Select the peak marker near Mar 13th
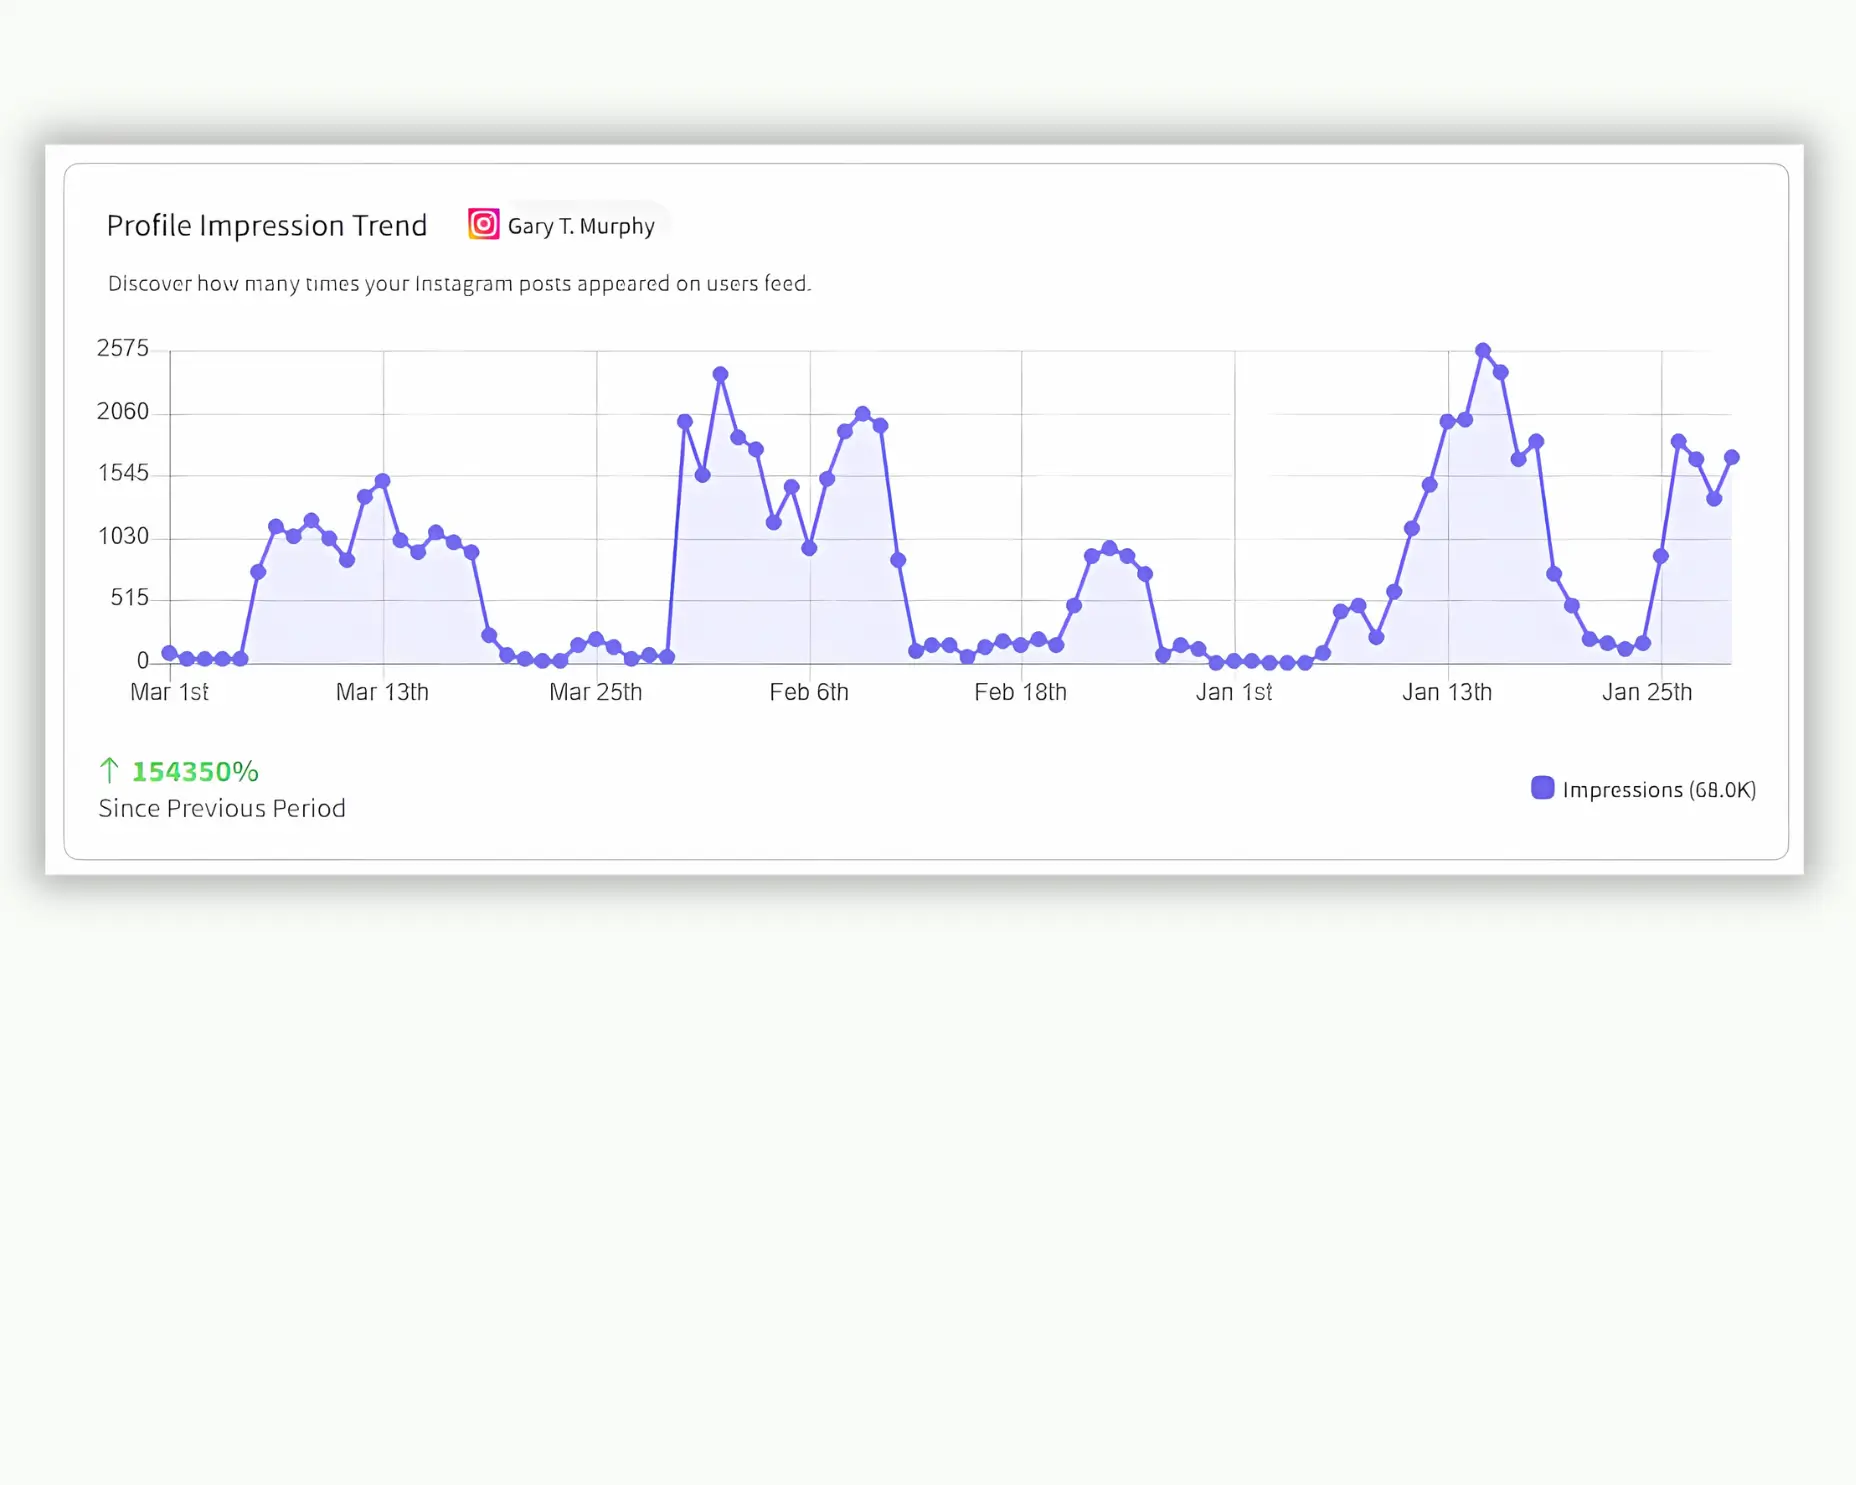1856x1485 pixels. click(x=381, y=481)
